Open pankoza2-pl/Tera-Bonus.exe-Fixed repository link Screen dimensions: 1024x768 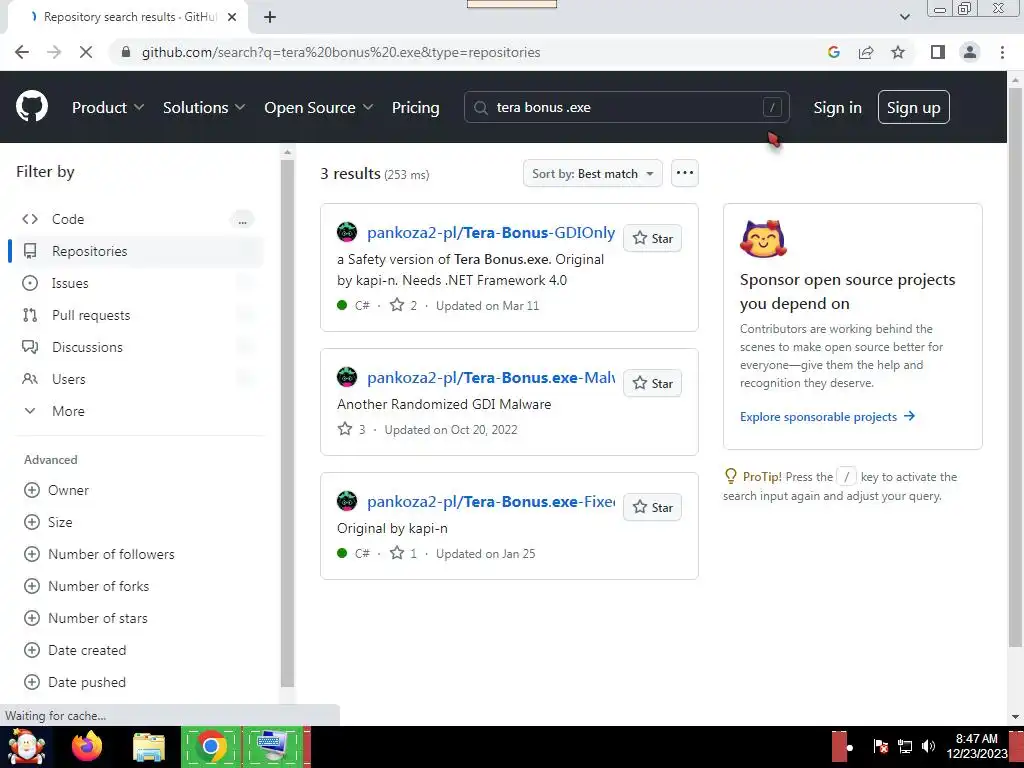coord(490,502)
